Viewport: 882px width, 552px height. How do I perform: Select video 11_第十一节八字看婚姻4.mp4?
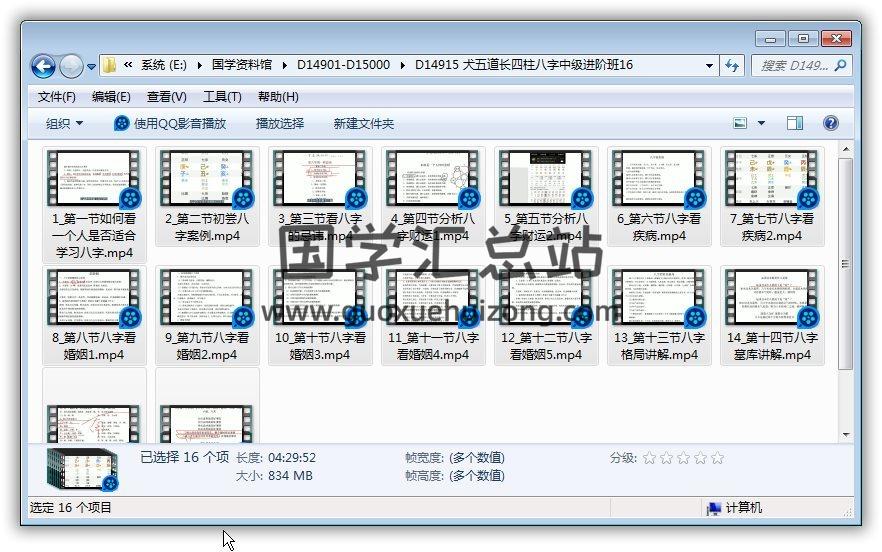tap(433, 316)
